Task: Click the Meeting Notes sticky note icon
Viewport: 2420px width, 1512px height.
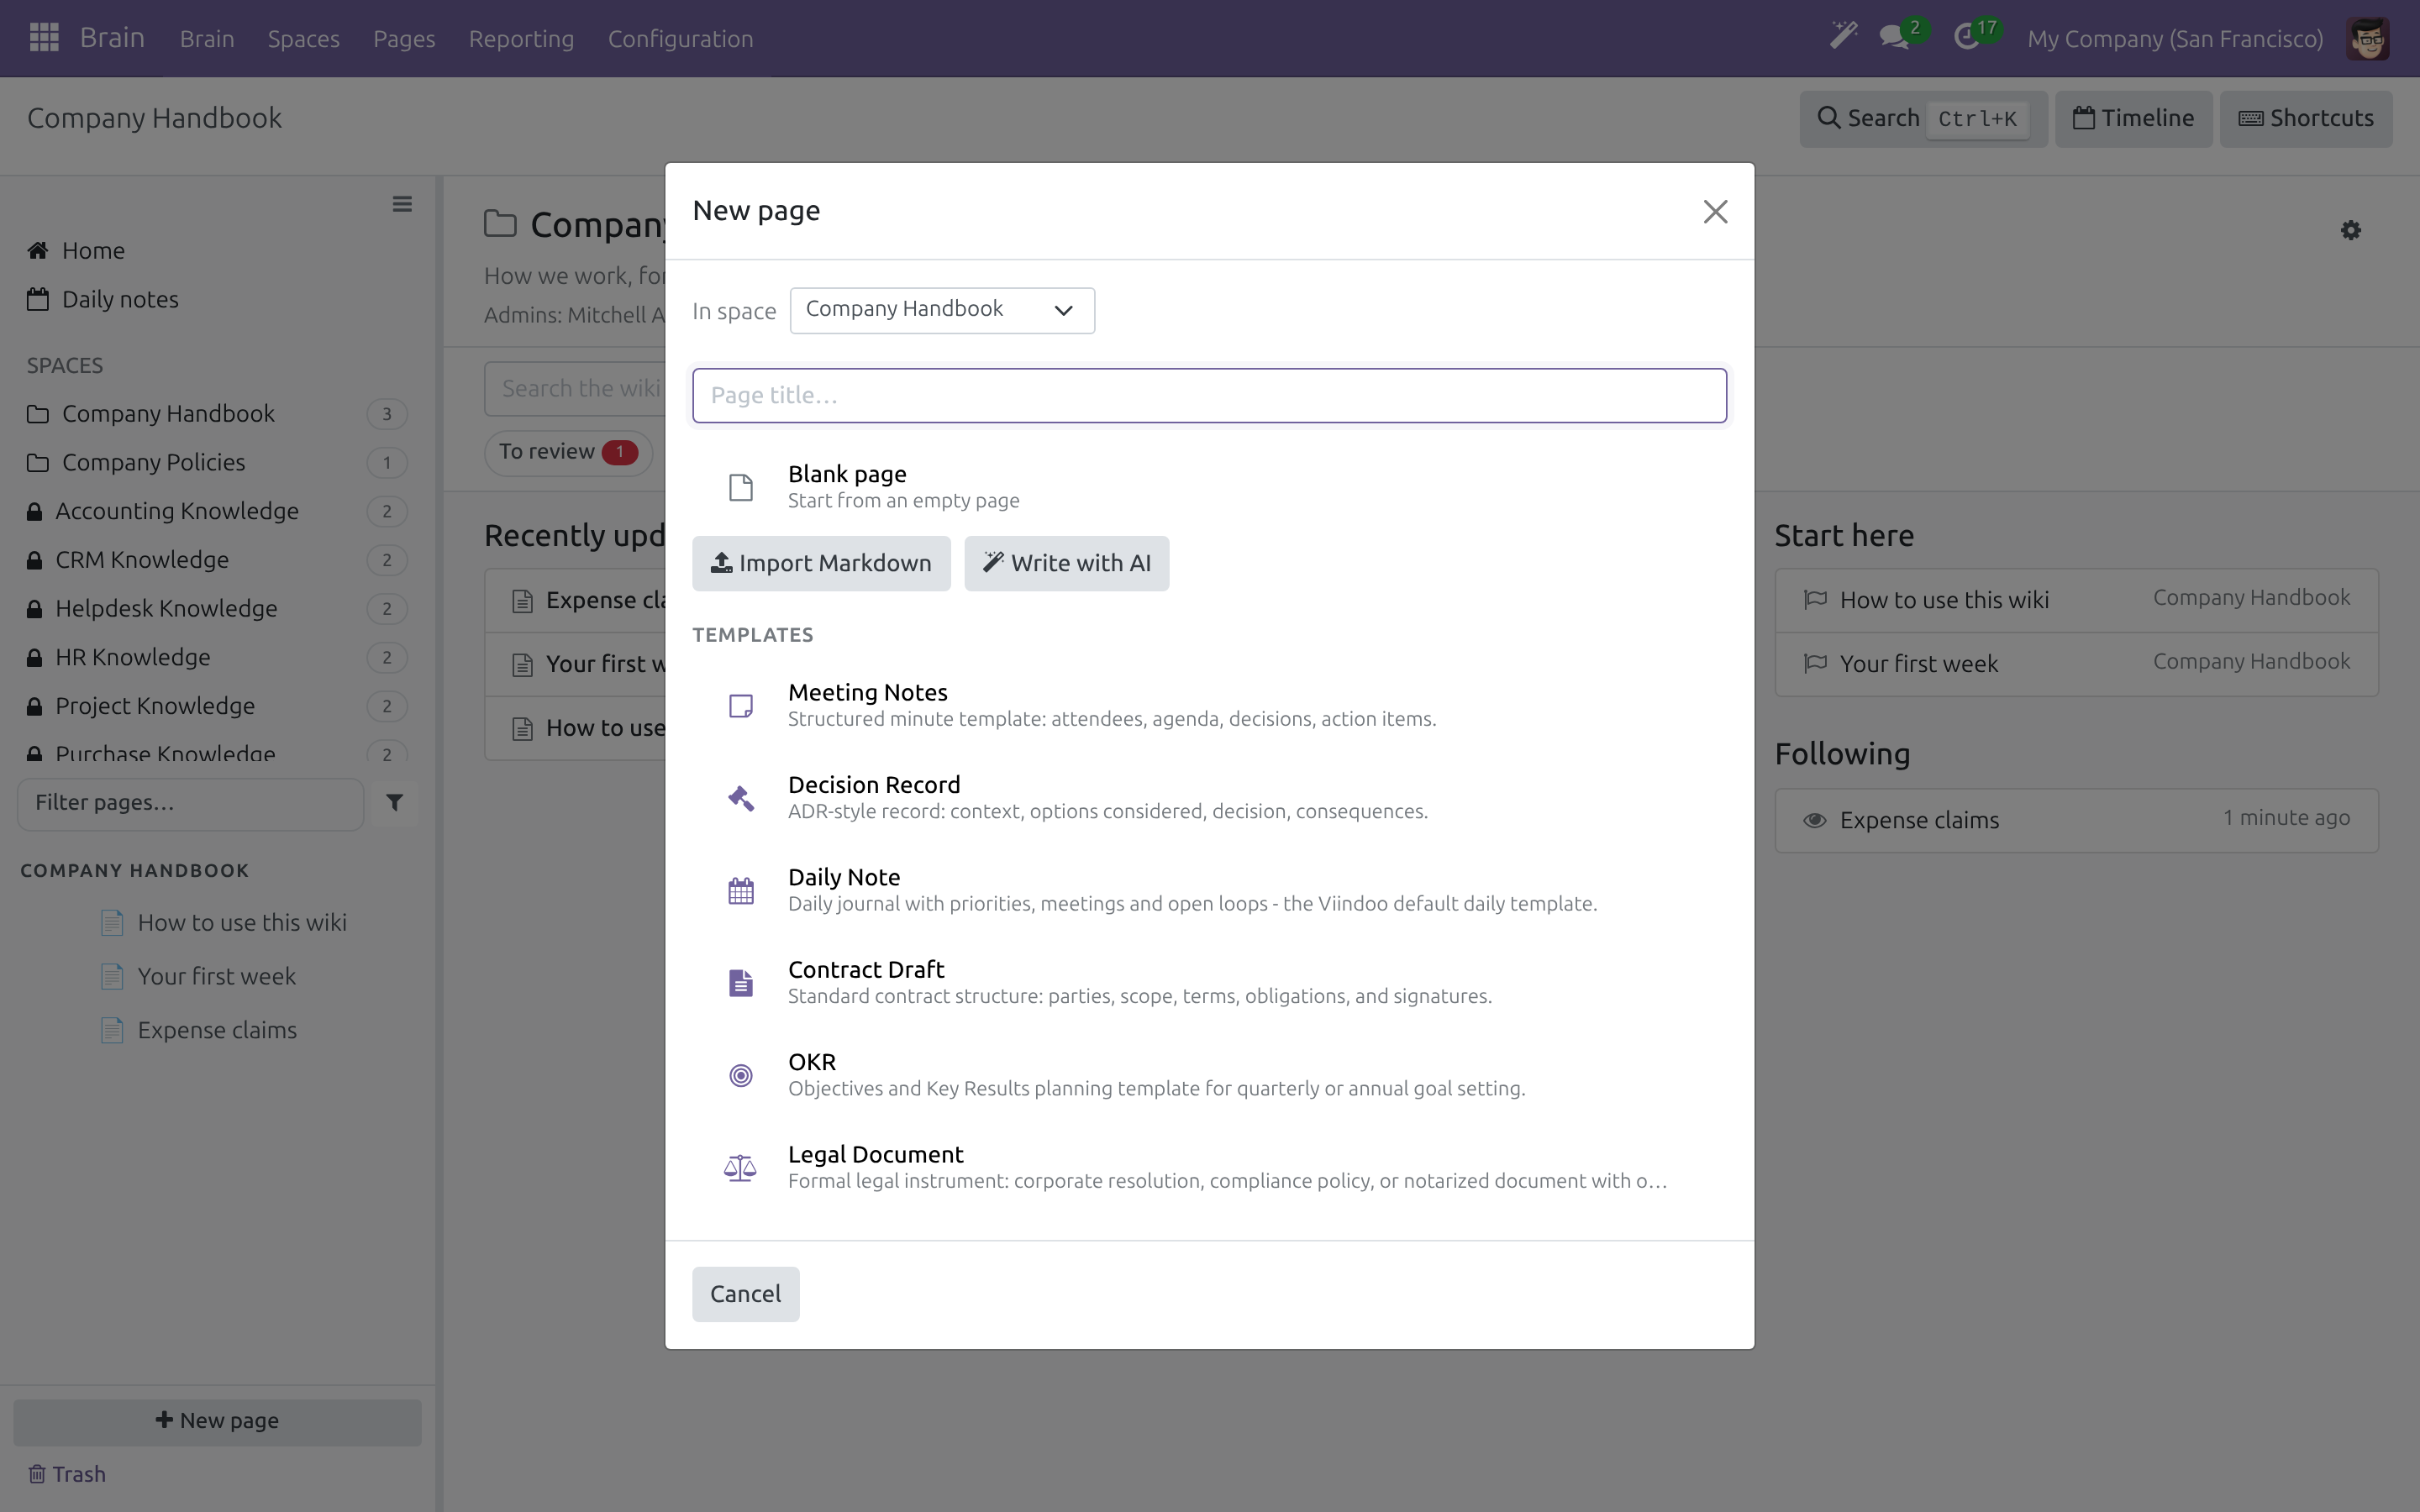Action: coord(740,706)
